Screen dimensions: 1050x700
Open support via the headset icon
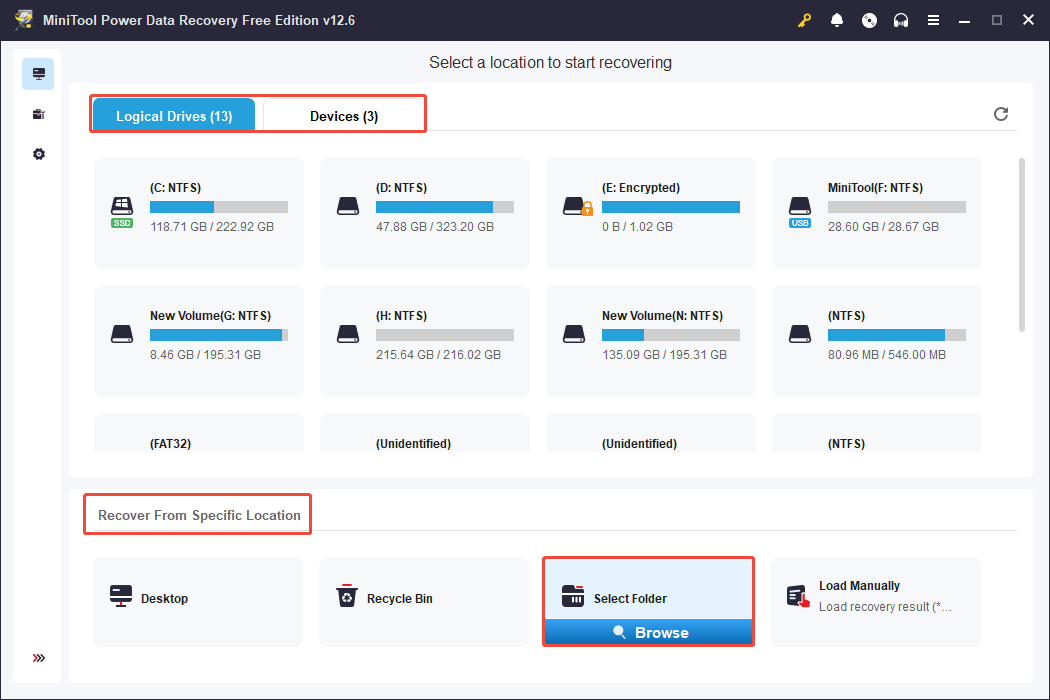point(901,19)
